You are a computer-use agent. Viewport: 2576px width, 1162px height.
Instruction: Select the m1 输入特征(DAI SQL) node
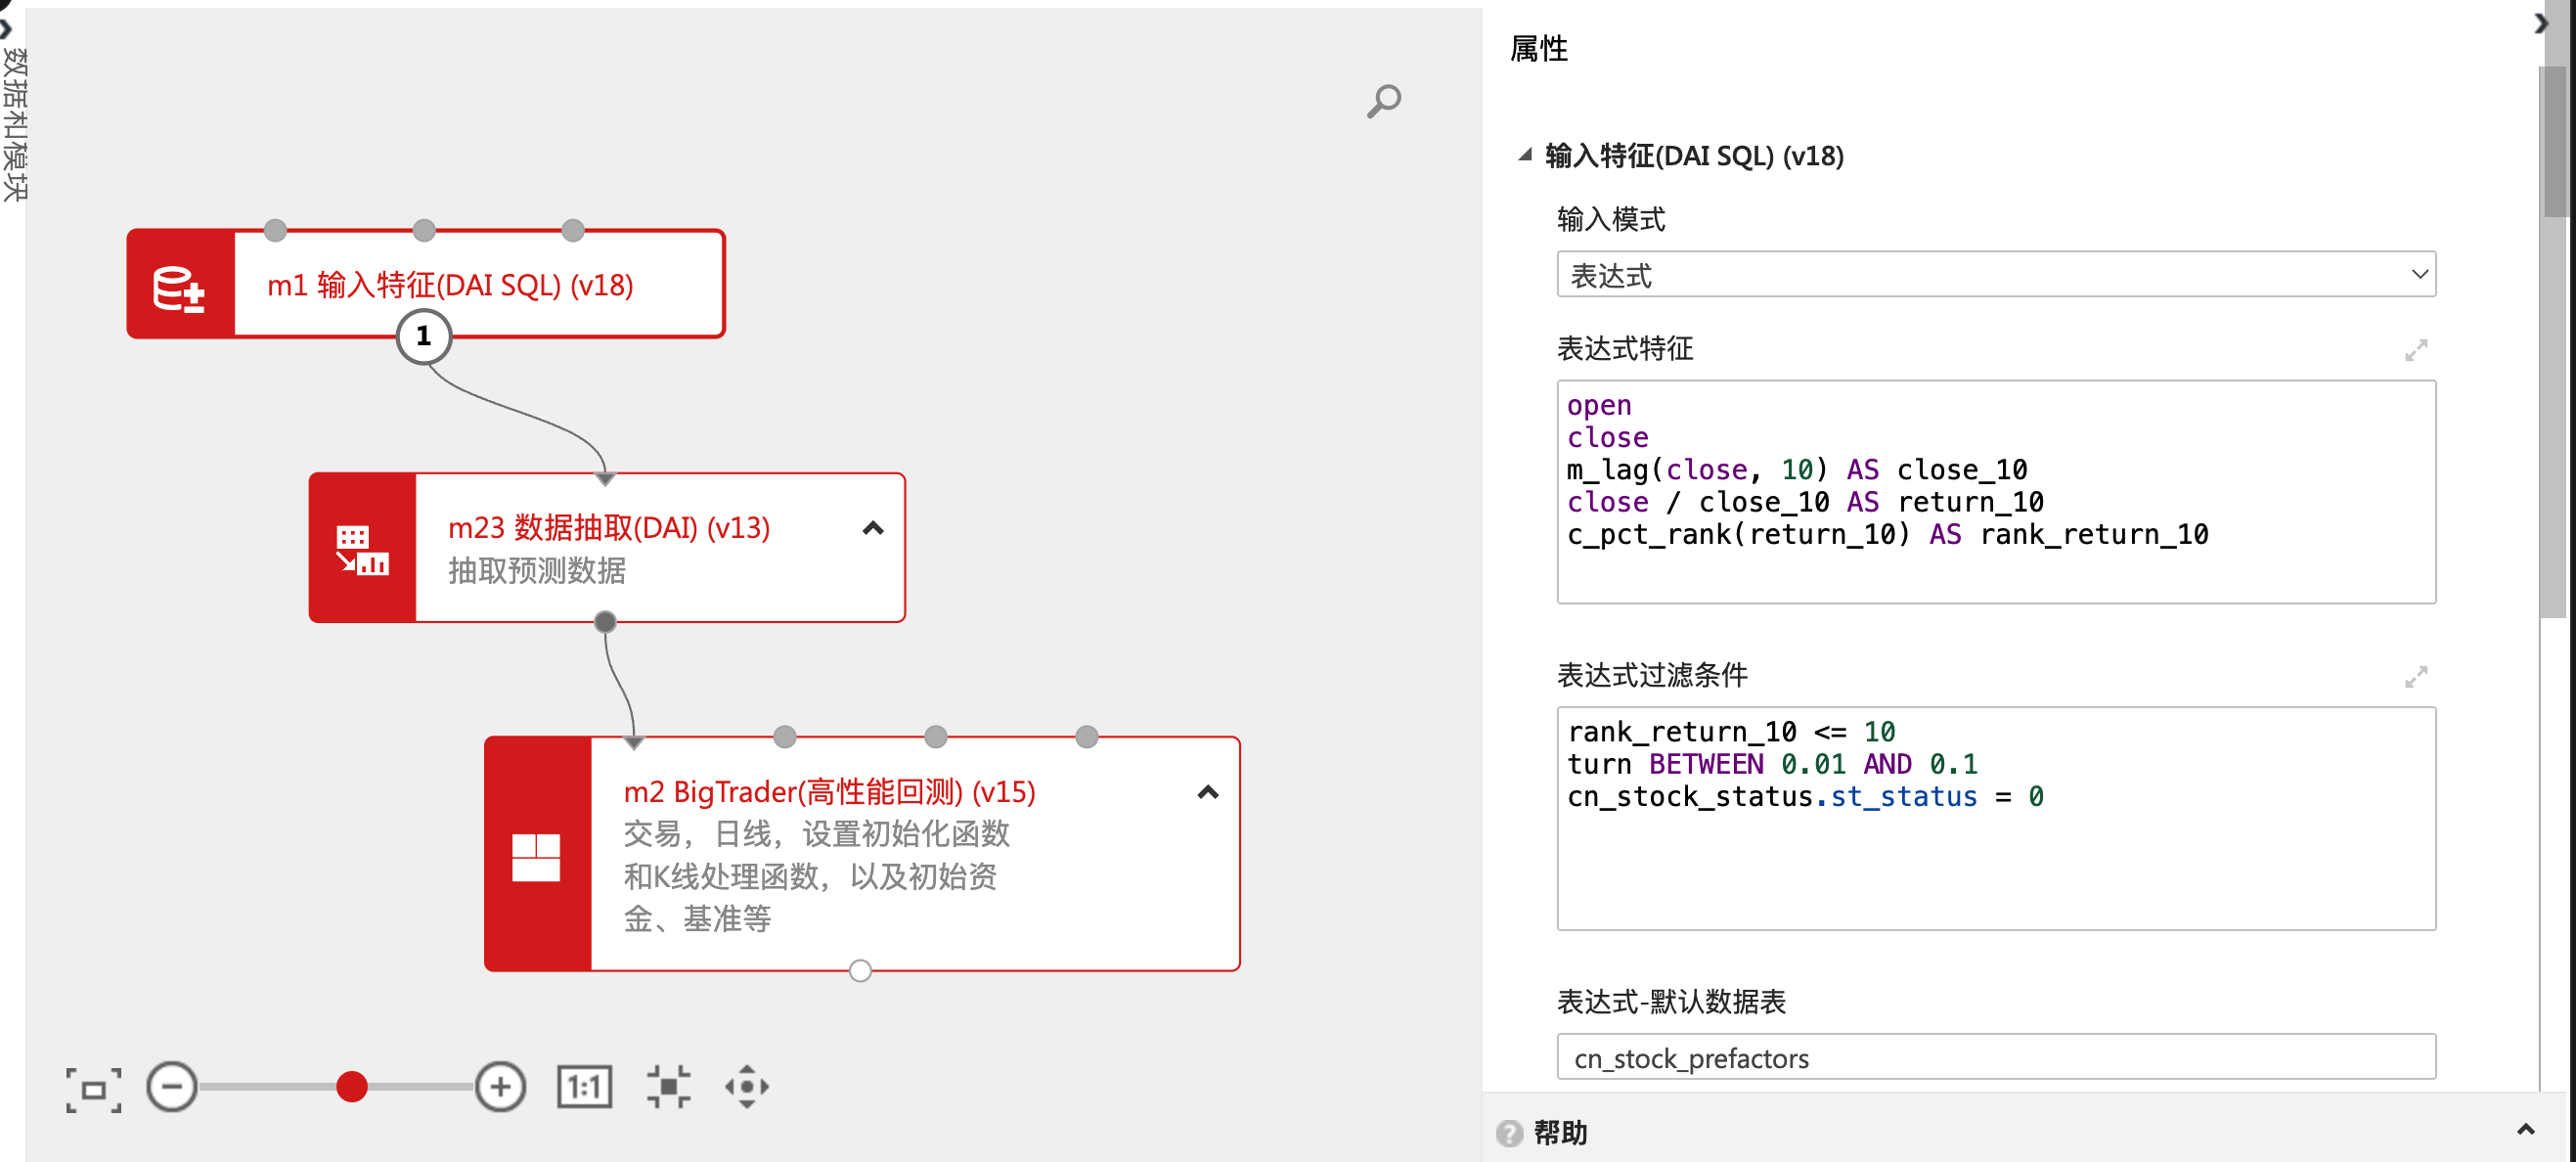(x=450, y=286)
